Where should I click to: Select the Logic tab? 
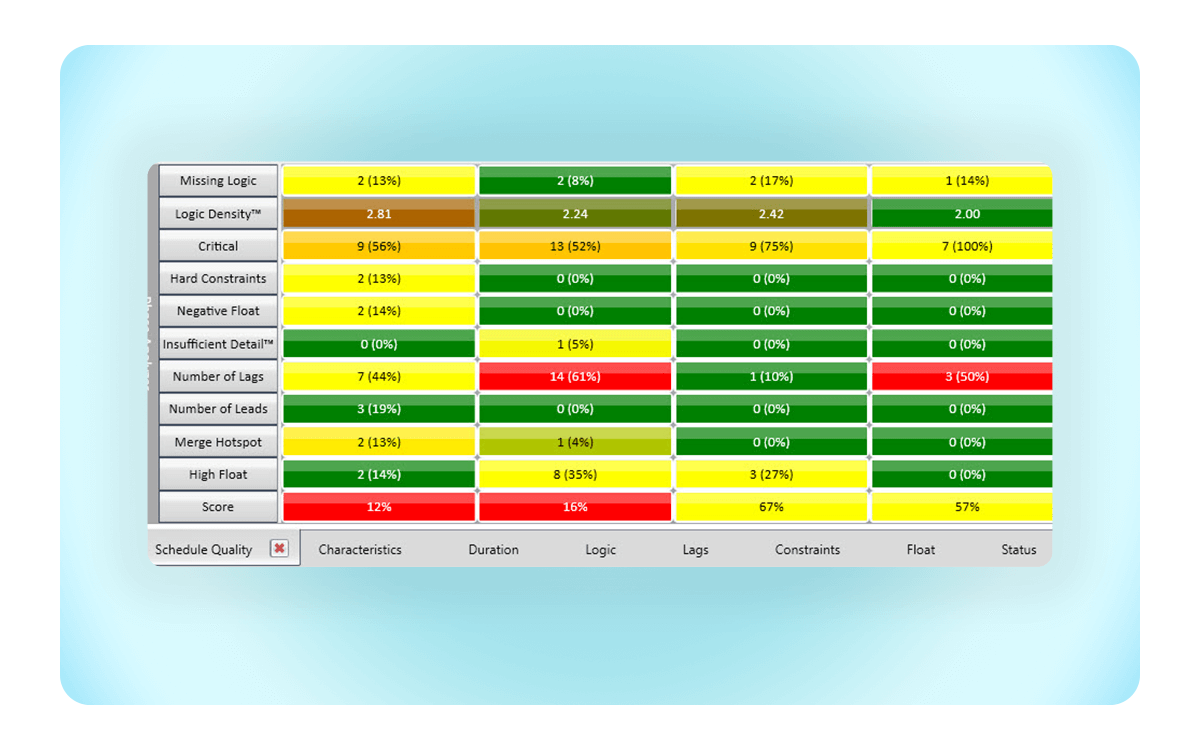coord(600,549)
